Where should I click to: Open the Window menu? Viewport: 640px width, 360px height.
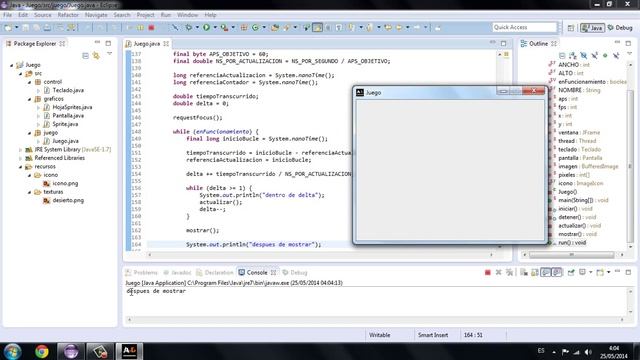tap(187, 15)
